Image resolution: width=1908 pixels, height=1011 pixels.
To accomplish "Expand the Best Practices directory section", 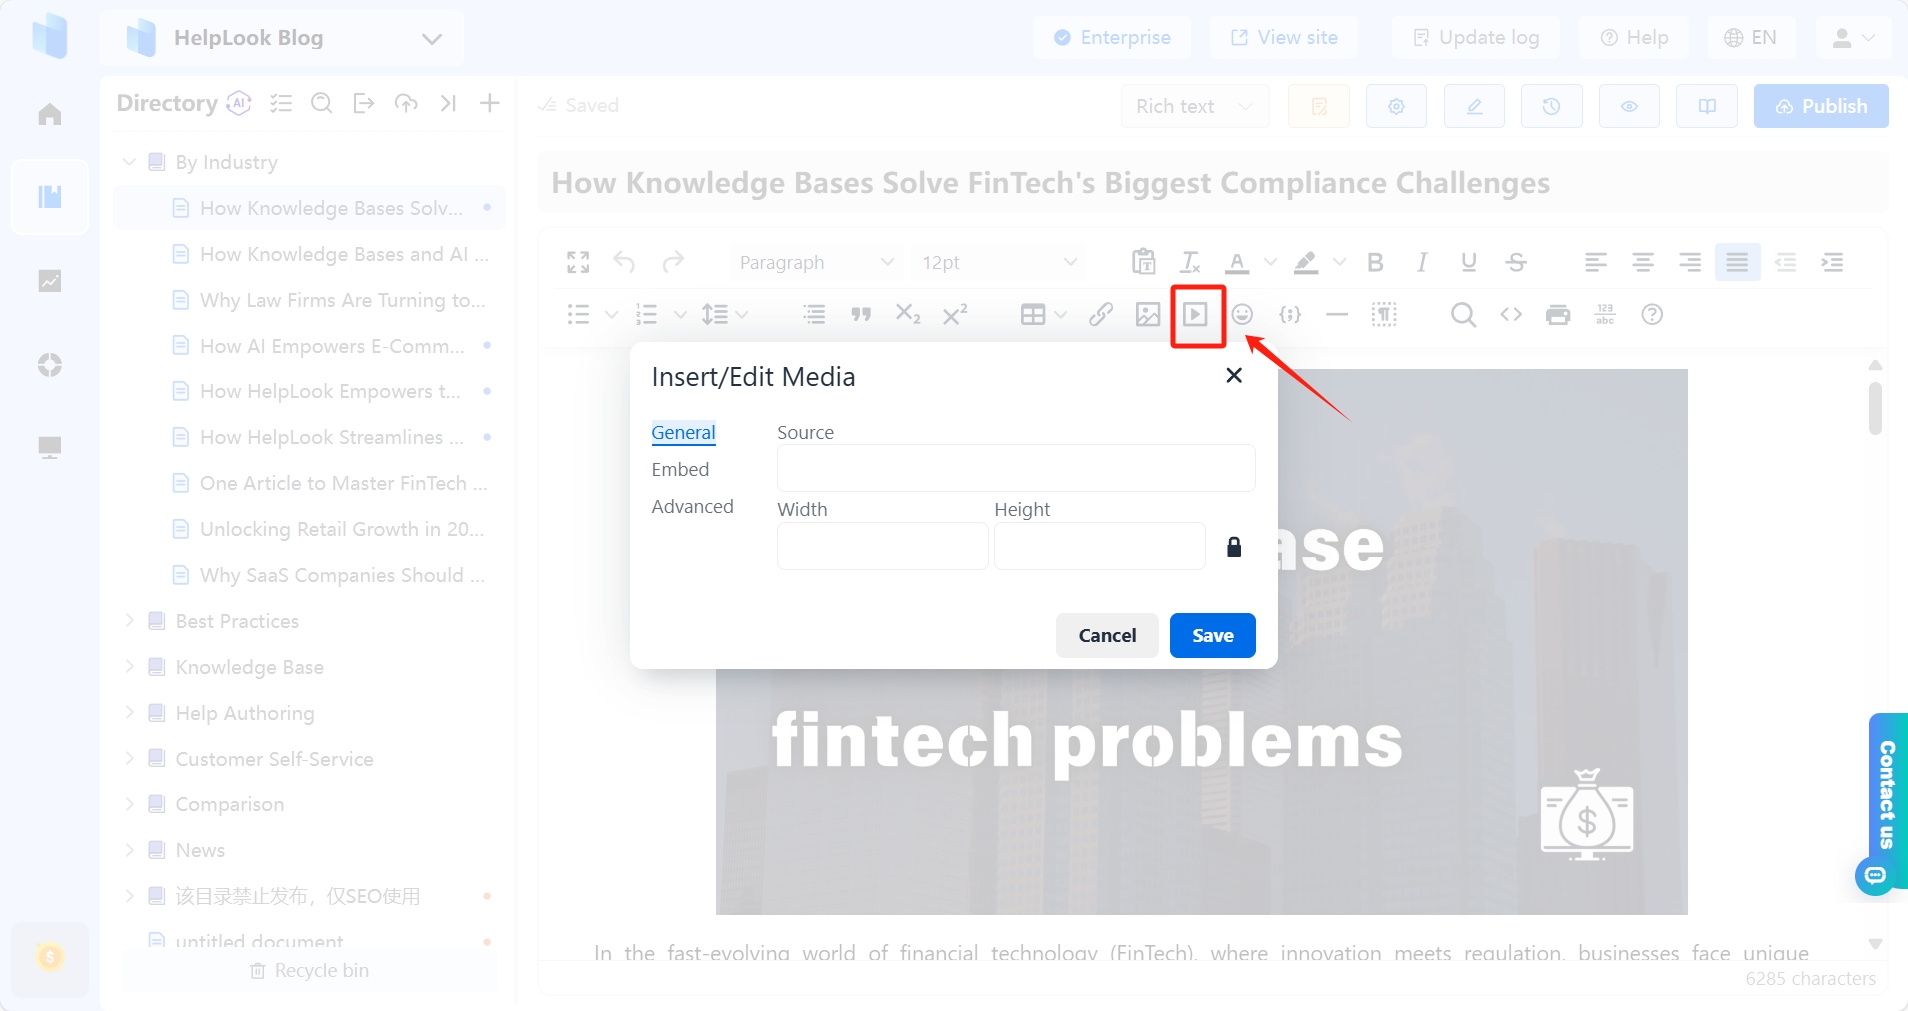I will (x=130, y=620).
